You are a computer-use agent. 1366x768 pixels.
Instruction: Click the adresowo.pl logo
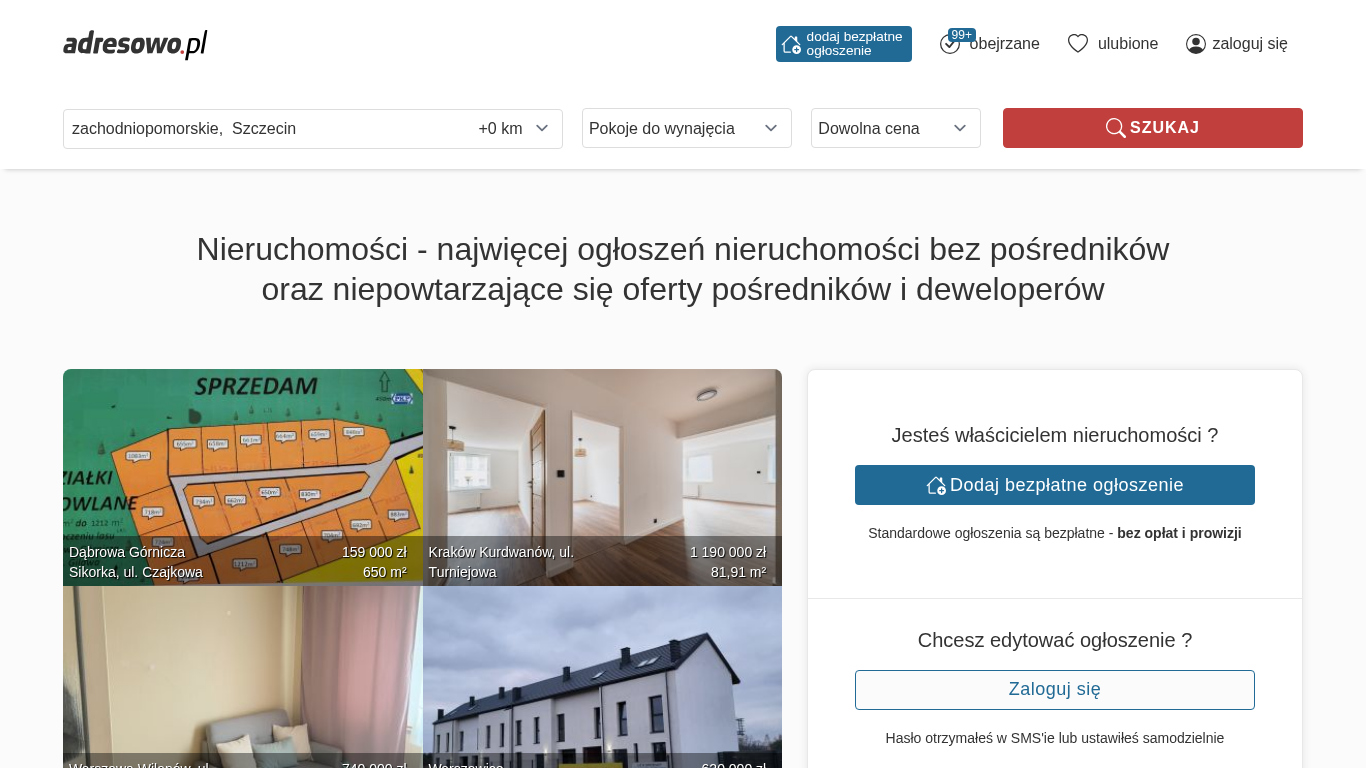point(135,44)
